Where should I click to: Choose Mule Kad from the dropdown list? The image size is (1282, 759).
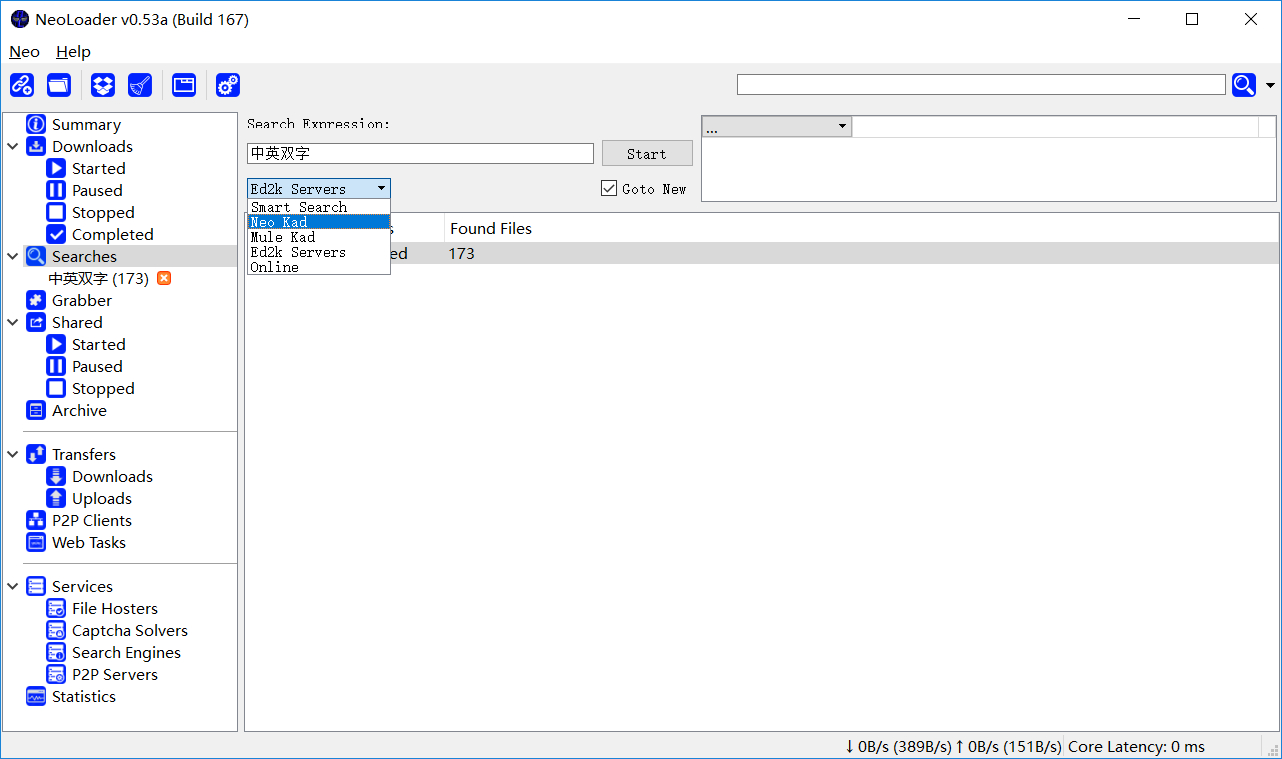click(x=319, y=237)
